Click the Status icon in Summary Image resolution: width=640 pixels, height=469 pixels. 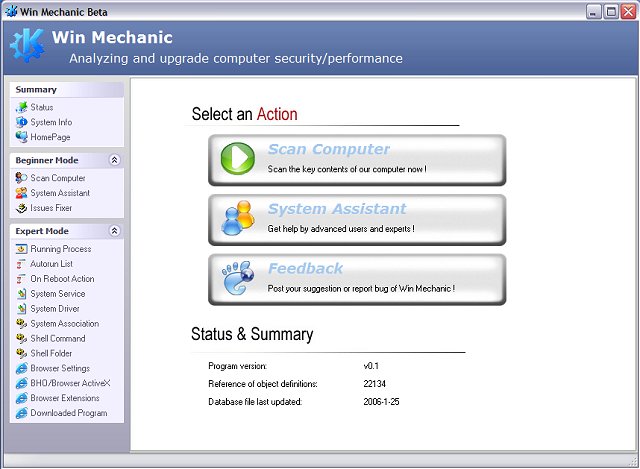(x=21, y=107)
